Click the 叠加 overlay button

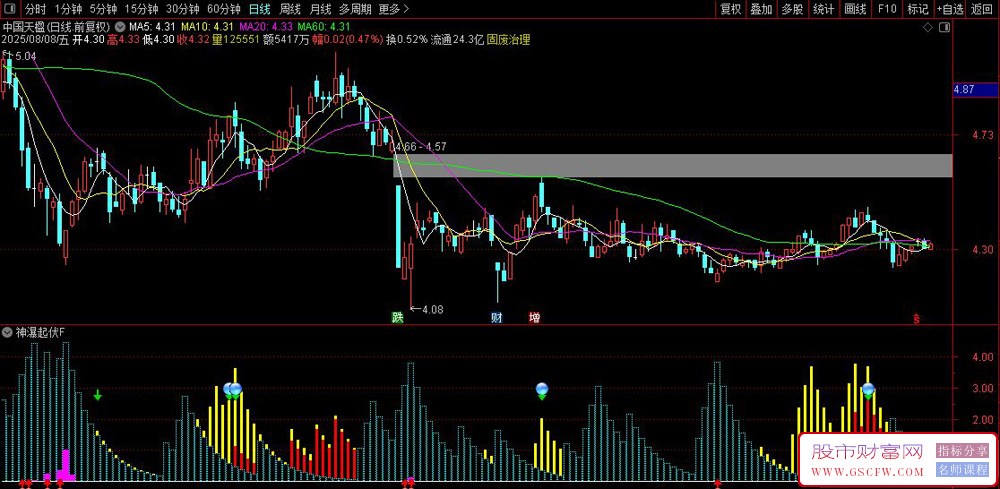click(x=761, y=9)
